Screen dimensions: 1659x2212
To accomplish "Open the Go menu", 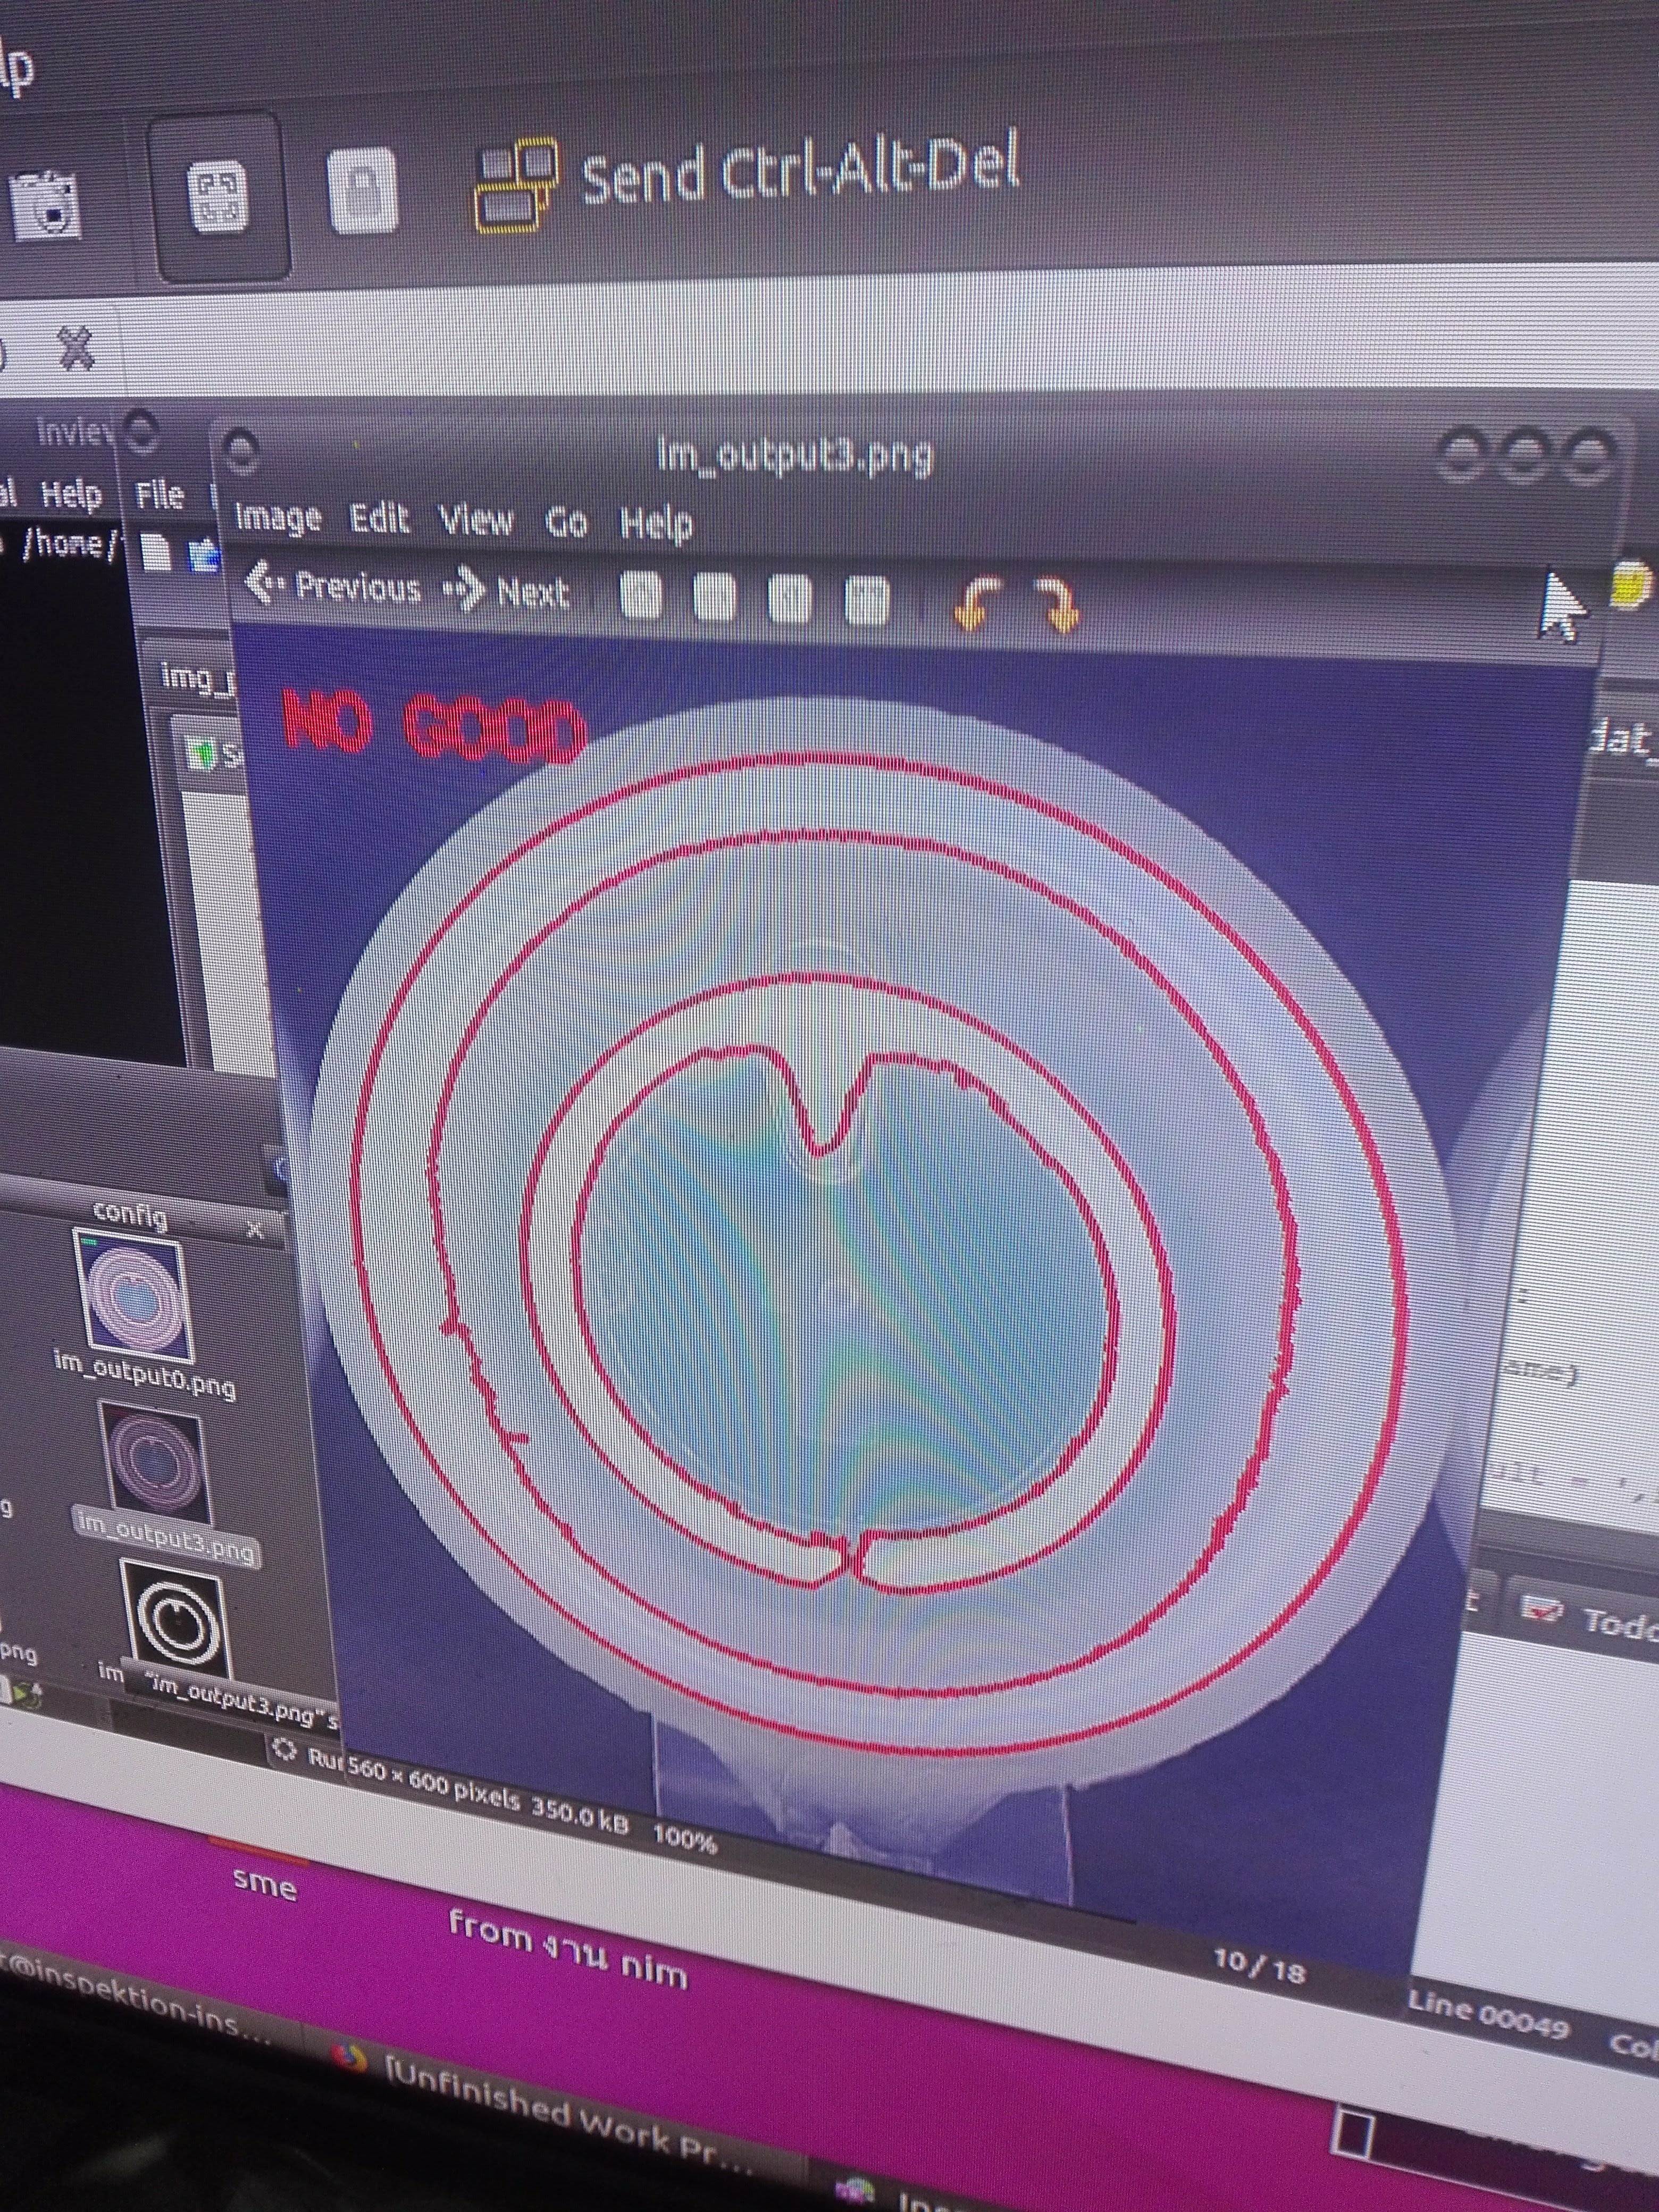I will tap(566, 522).
